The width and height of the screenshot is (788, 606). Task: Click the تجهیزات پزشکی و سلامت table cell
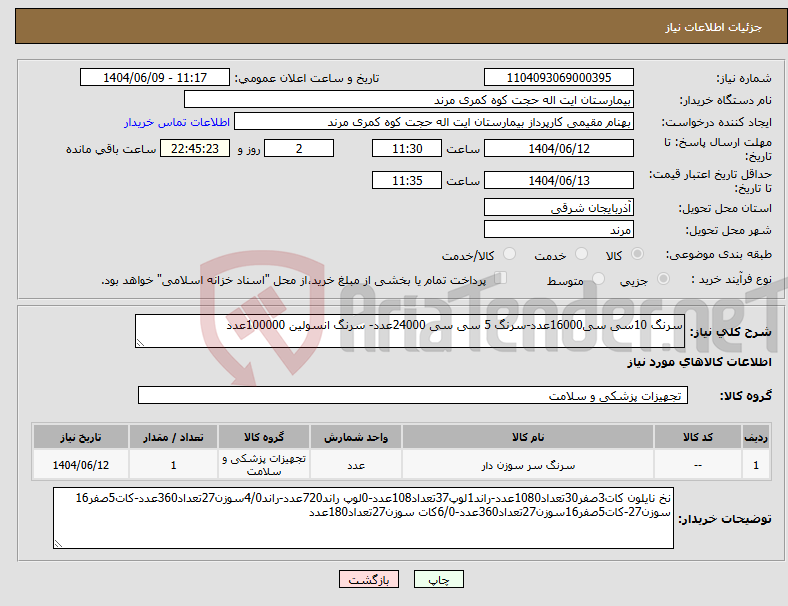tap(264, 465)
